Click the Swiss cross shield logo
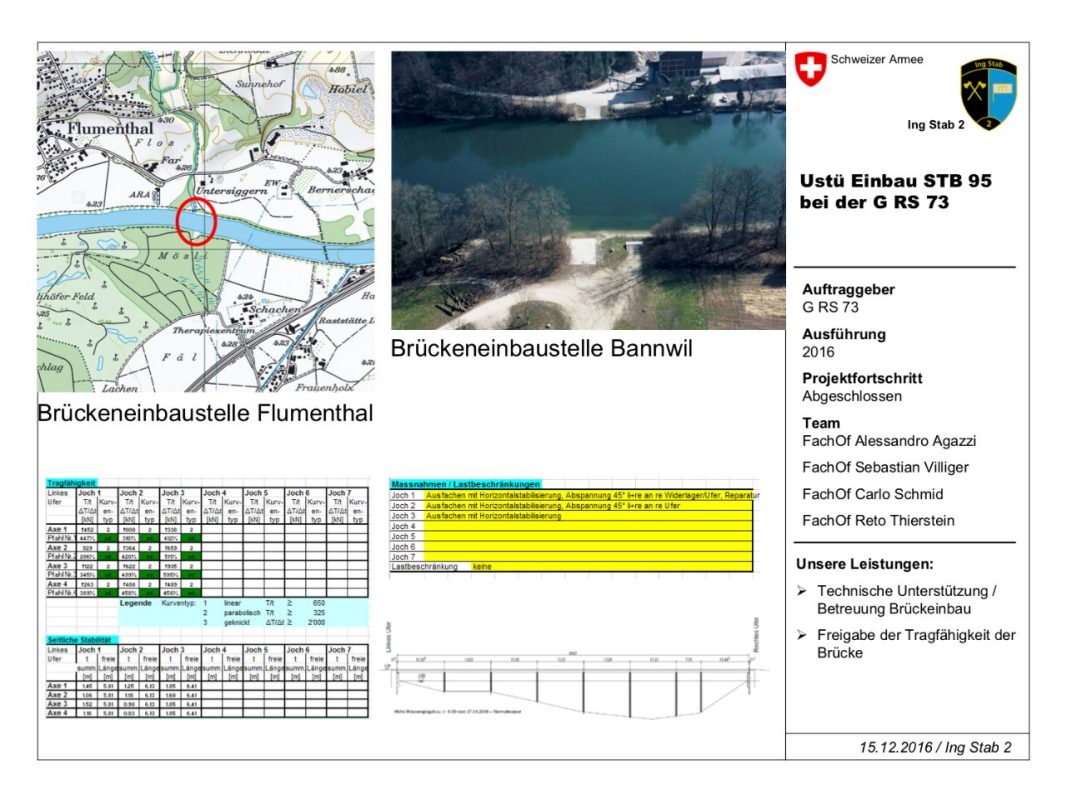1067x800 pixels. pyautogui.click(x=810, y=69)
